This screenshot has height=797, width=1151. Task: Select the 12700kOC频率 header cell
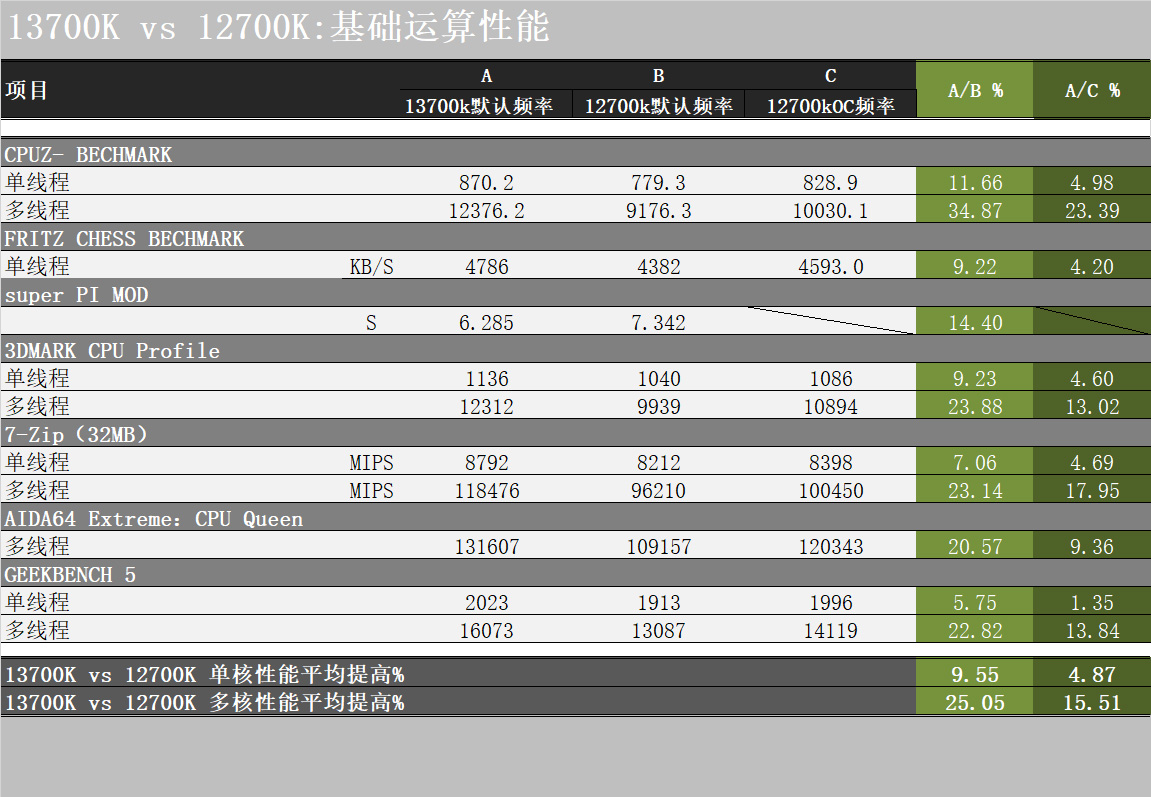pos(830,105)
